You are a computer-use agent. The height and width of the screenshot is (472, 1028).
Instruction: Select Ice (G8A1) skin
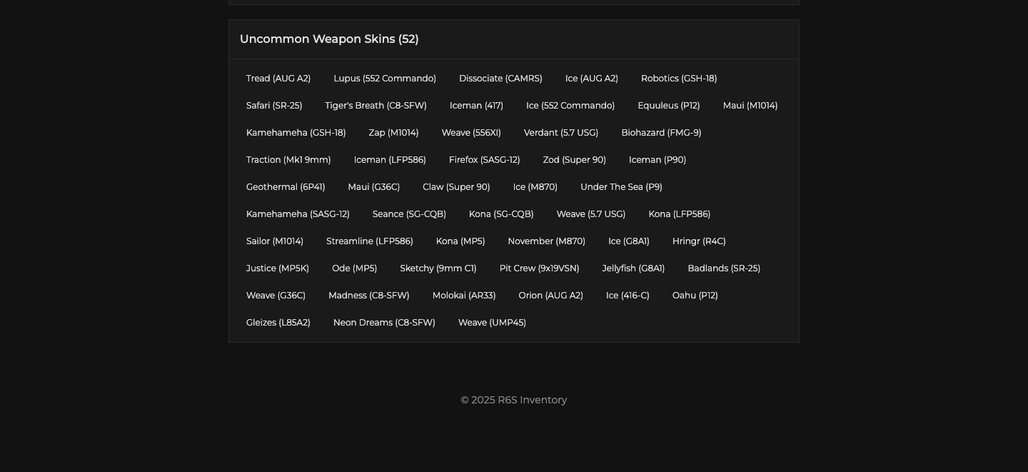pyautogui.click(x=629, y=241)
